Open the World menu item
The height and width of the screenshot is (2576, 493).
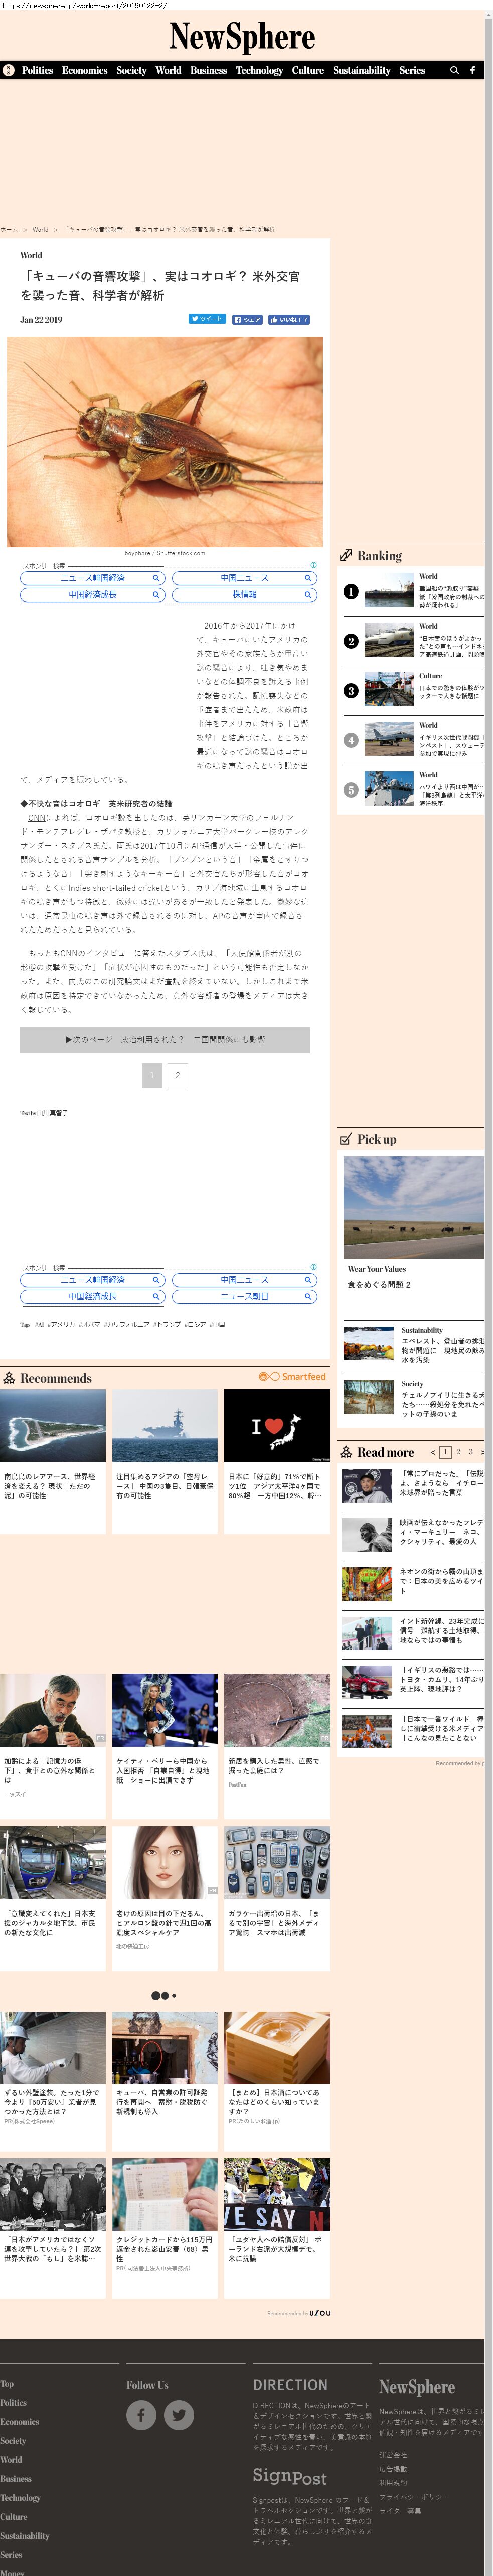168,70
